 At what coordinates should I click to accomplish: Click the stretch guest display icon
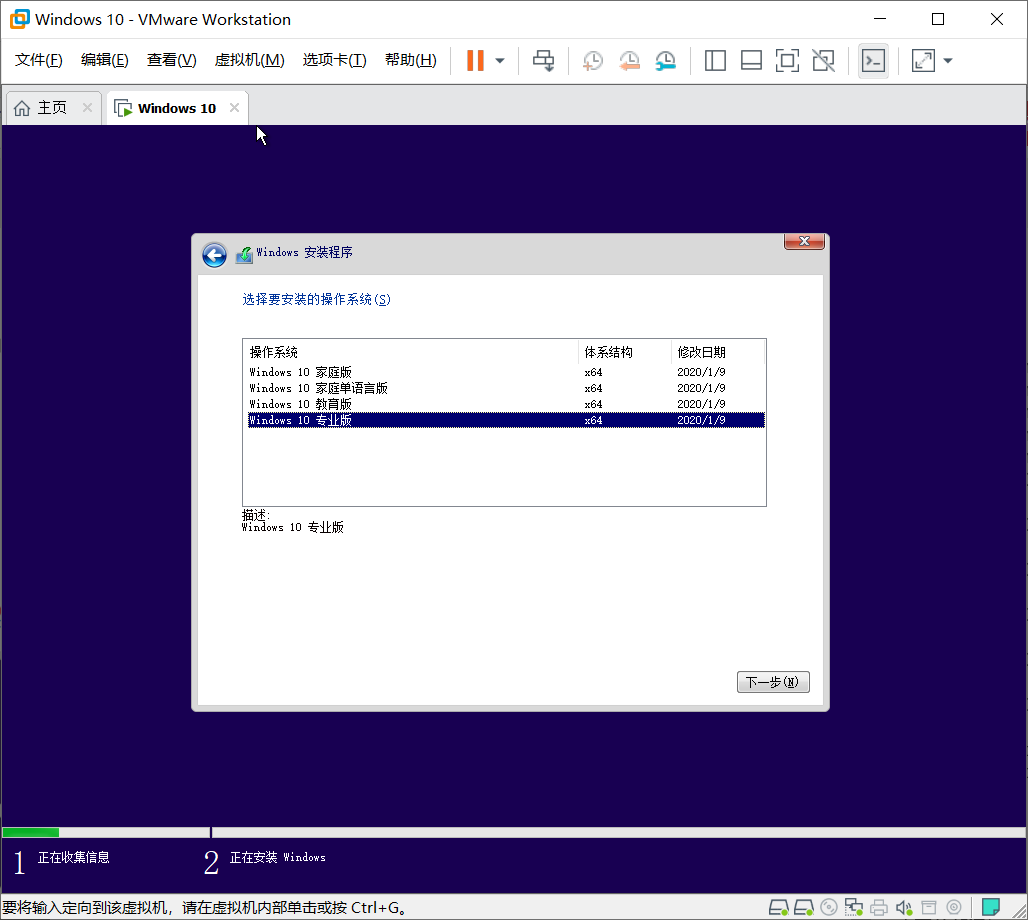pos(923,61)
